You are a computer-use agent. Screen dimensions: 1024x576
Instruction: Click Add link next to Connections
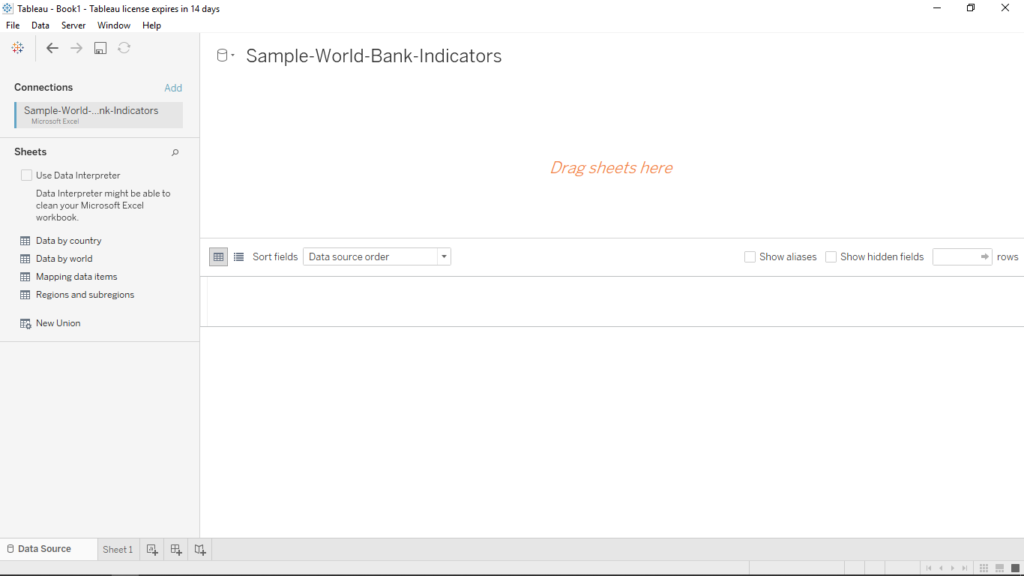click(173, 88)
